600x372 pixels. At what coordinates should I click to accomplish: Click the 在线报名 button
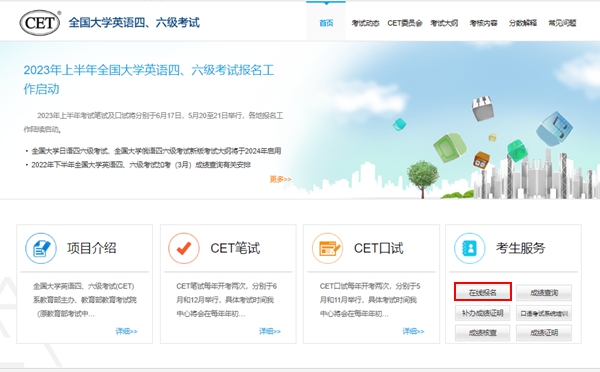tap(483, 292)
